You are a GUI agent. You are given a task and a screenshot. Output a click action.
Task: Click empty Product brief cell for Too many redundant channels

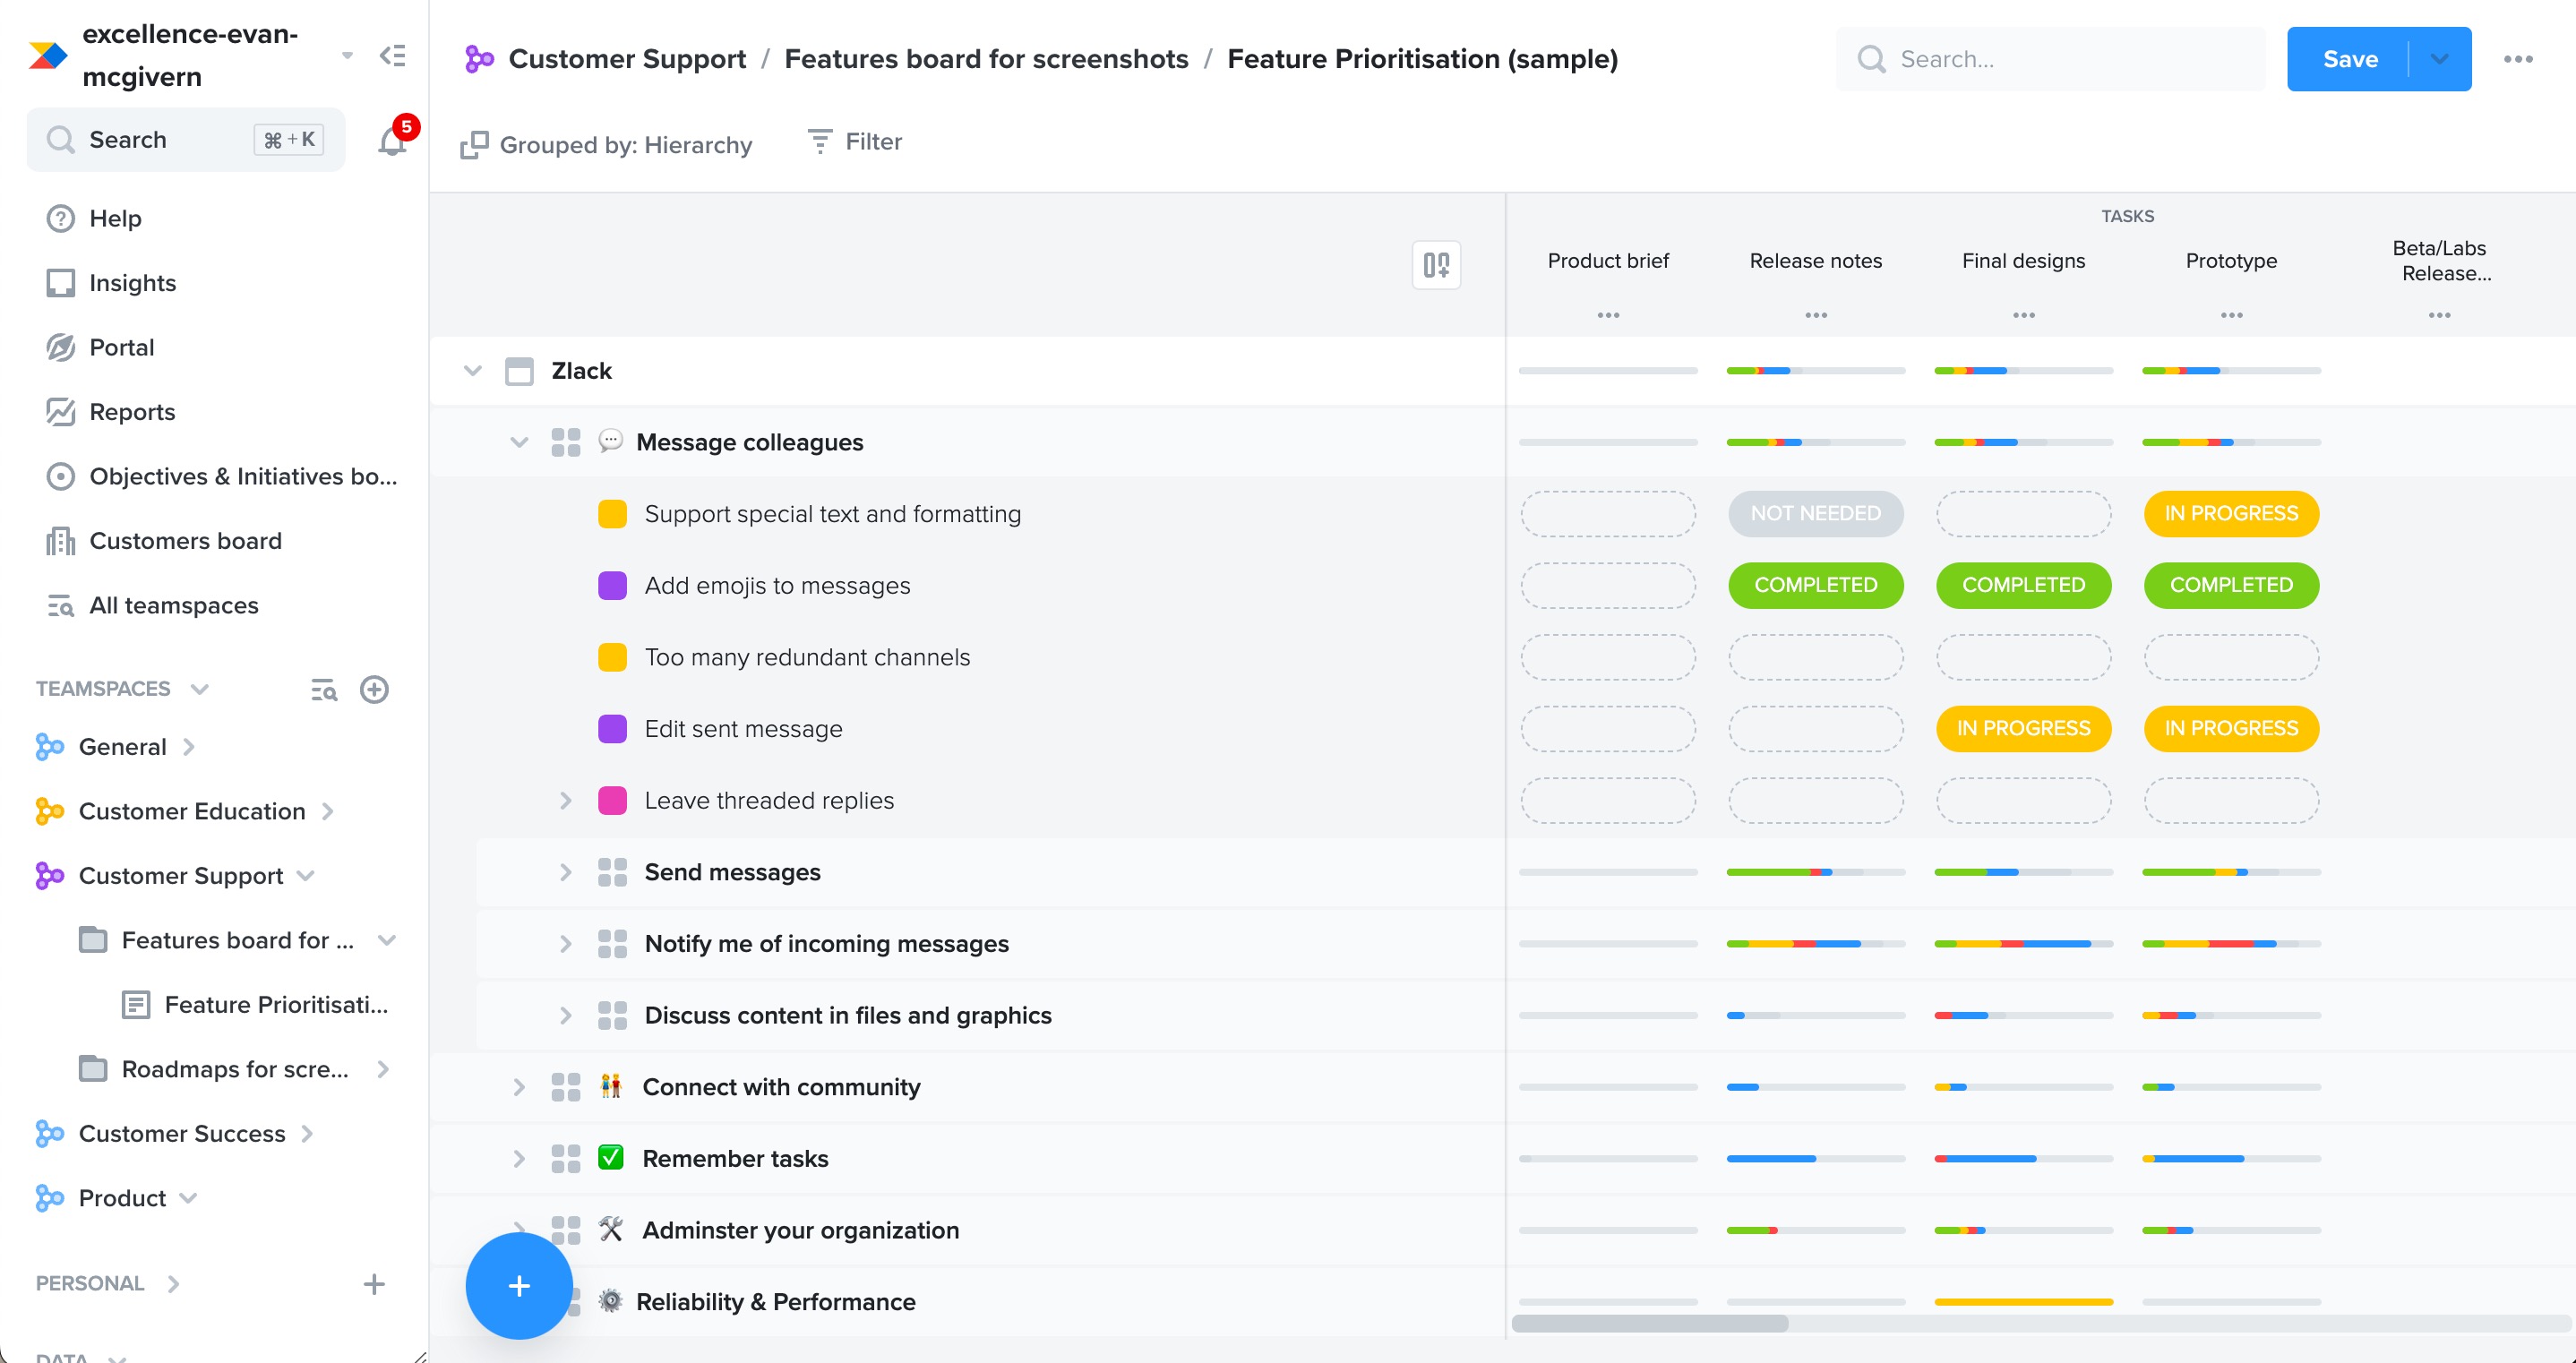click(1608, 658)
